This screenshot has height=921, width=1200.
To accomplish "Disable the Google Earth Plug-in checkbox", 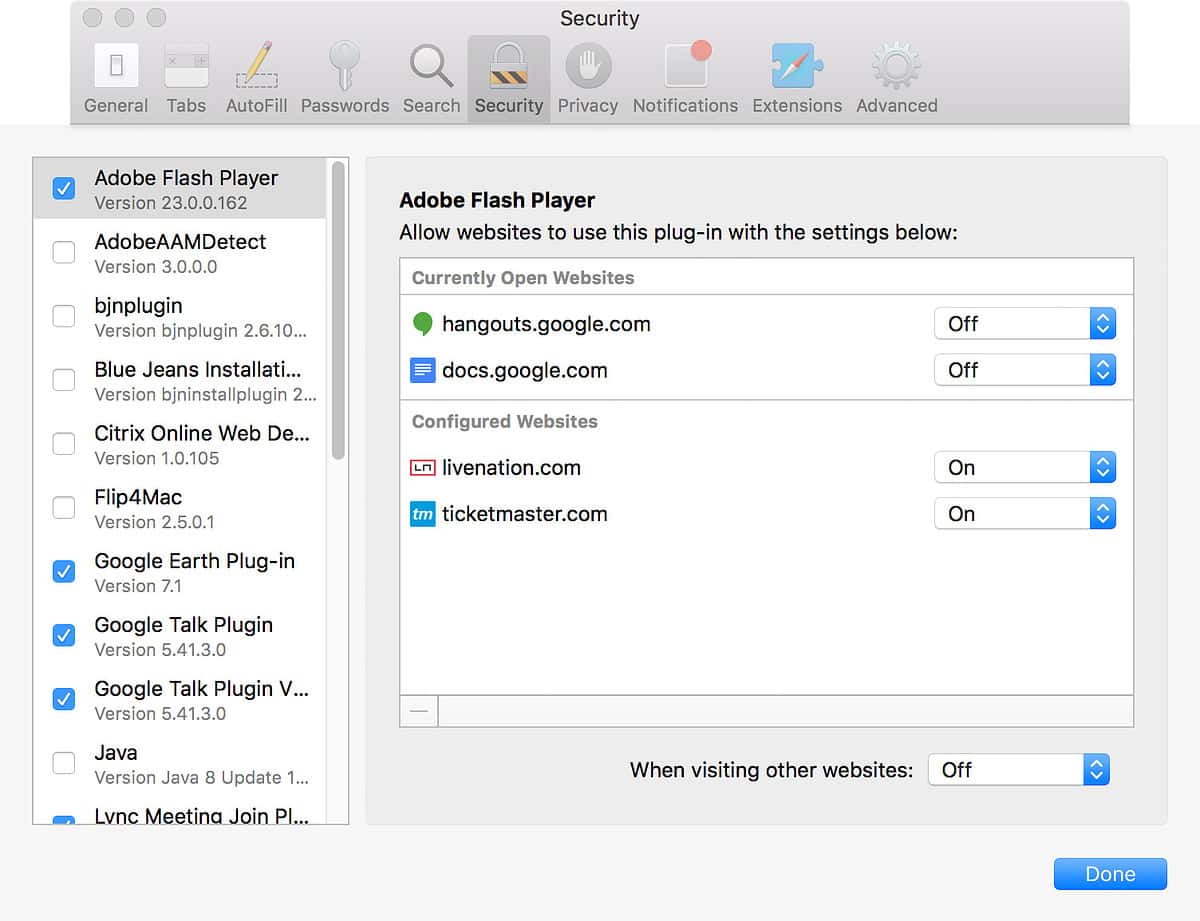I will click(63, 572).
